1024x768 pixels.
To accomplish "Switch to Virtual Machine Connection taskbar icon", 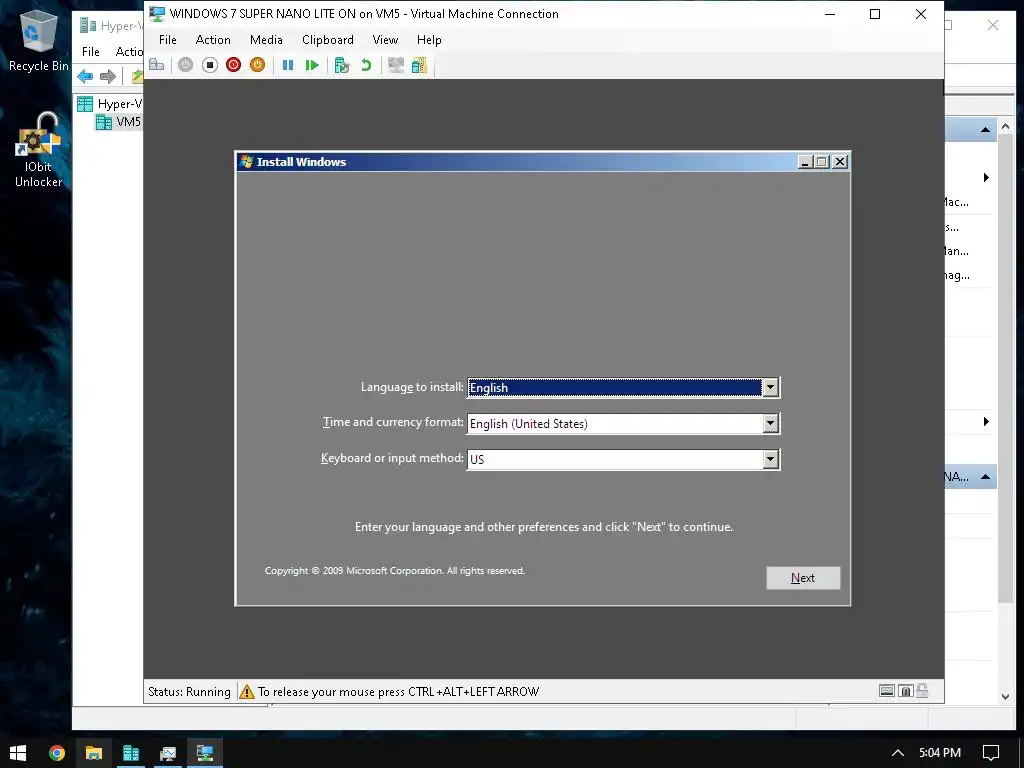I will [x=205, y=753].
